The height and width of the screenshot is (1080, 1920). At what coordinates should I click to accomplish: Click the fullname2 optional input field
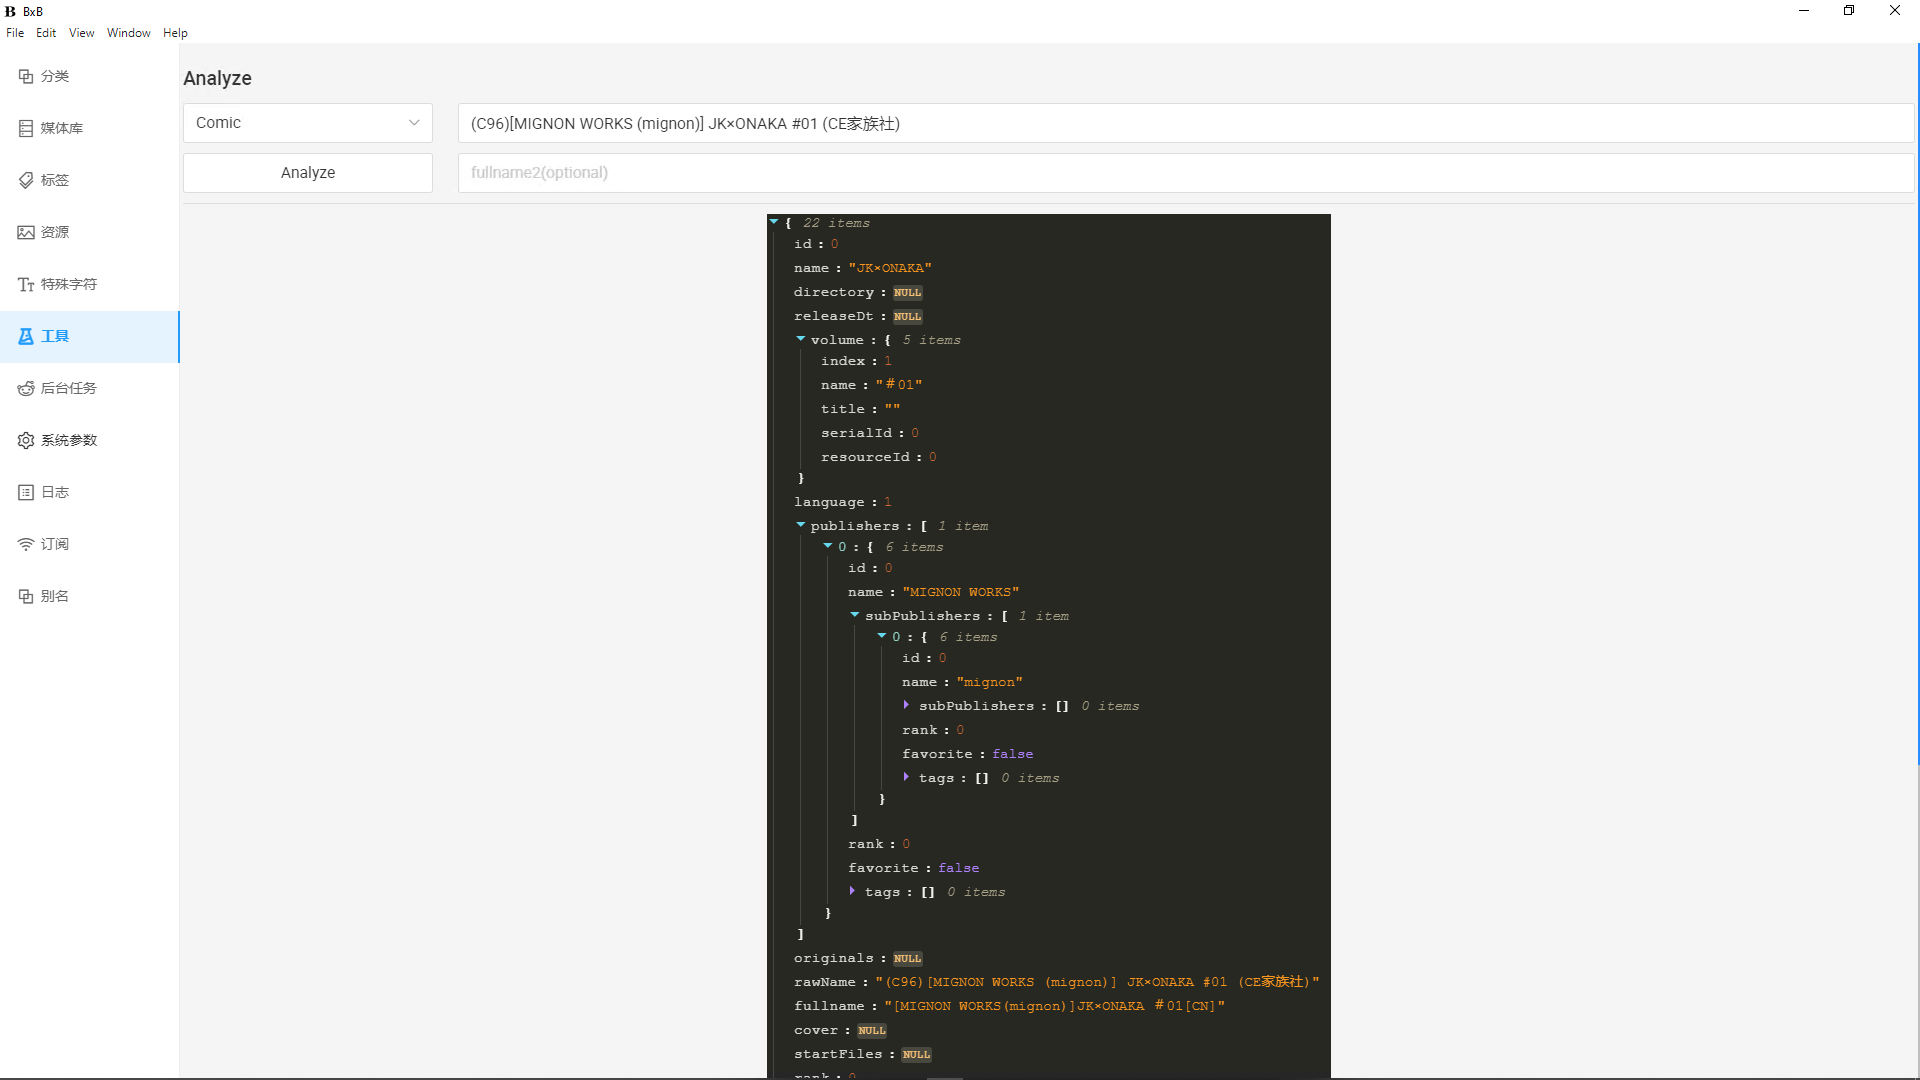point(1185,173)
